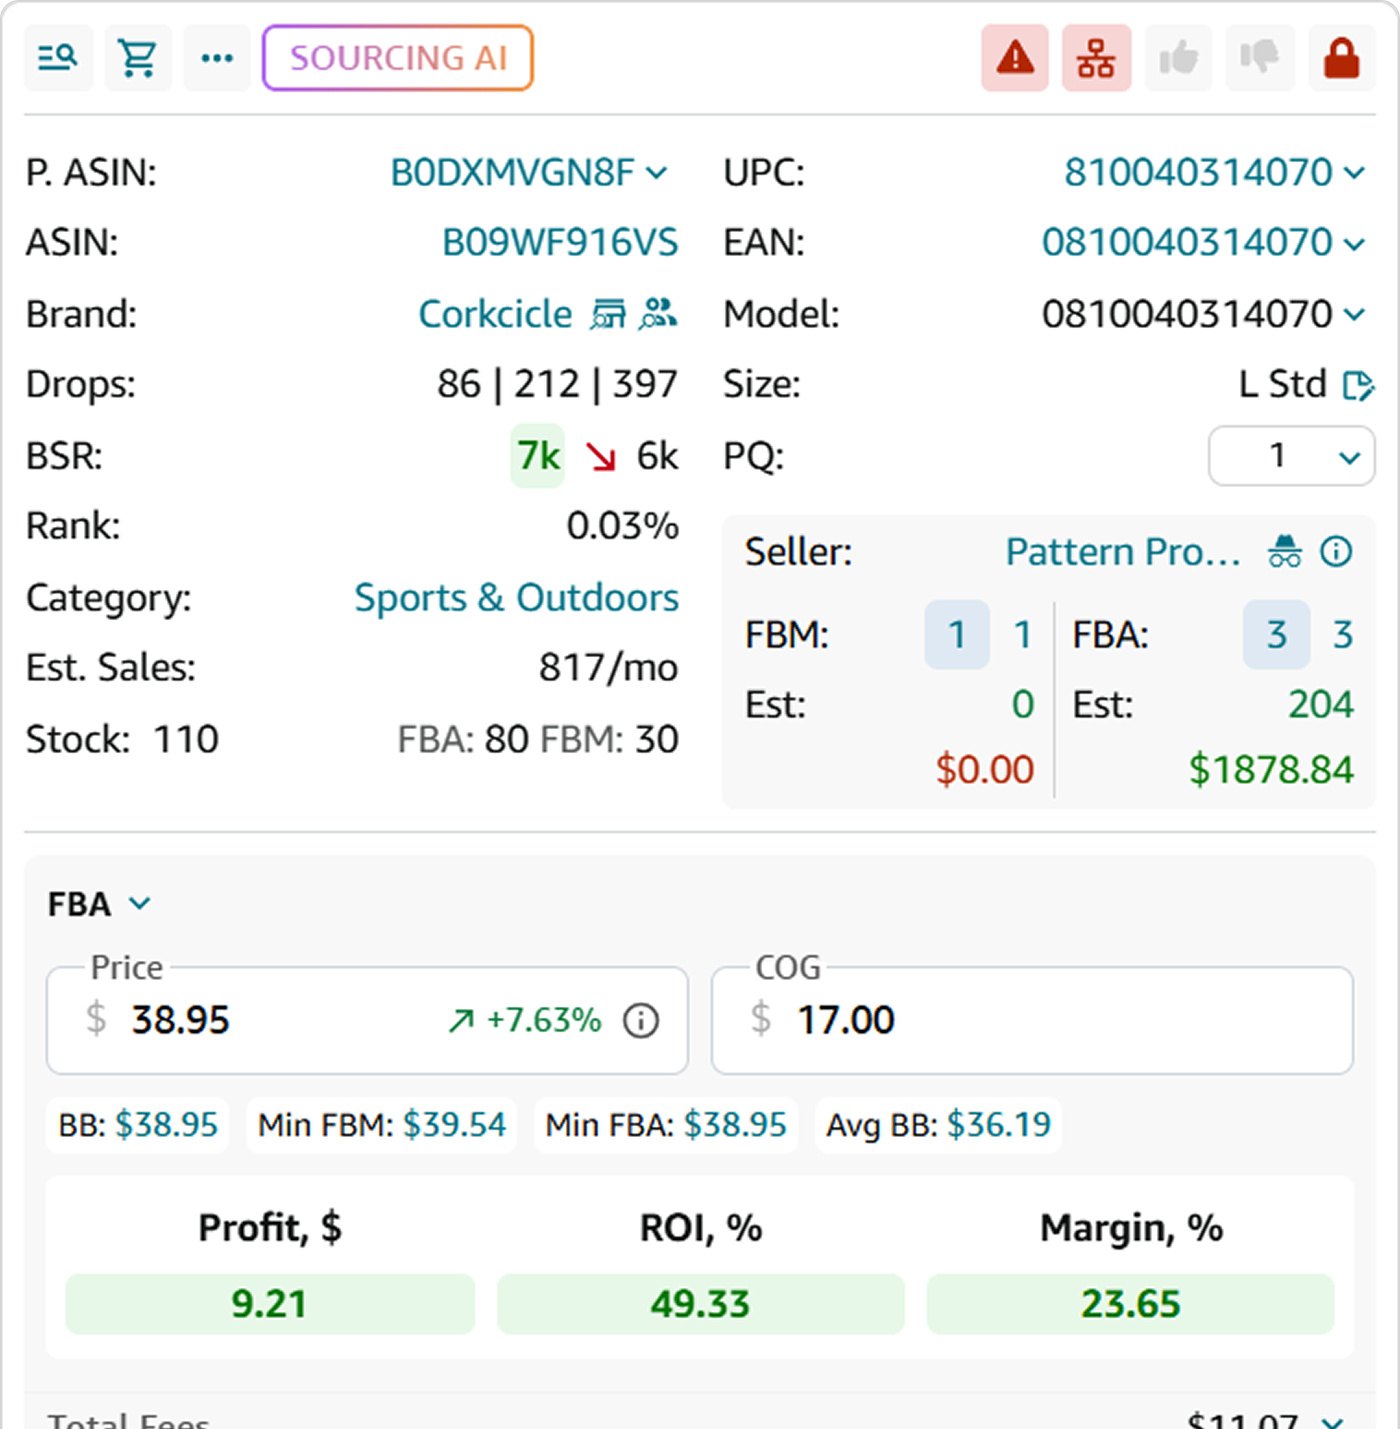Select the highlighted FBM count 1 badge
The width and height of the screenshot is (1400, 1429).
pos(957,634)
